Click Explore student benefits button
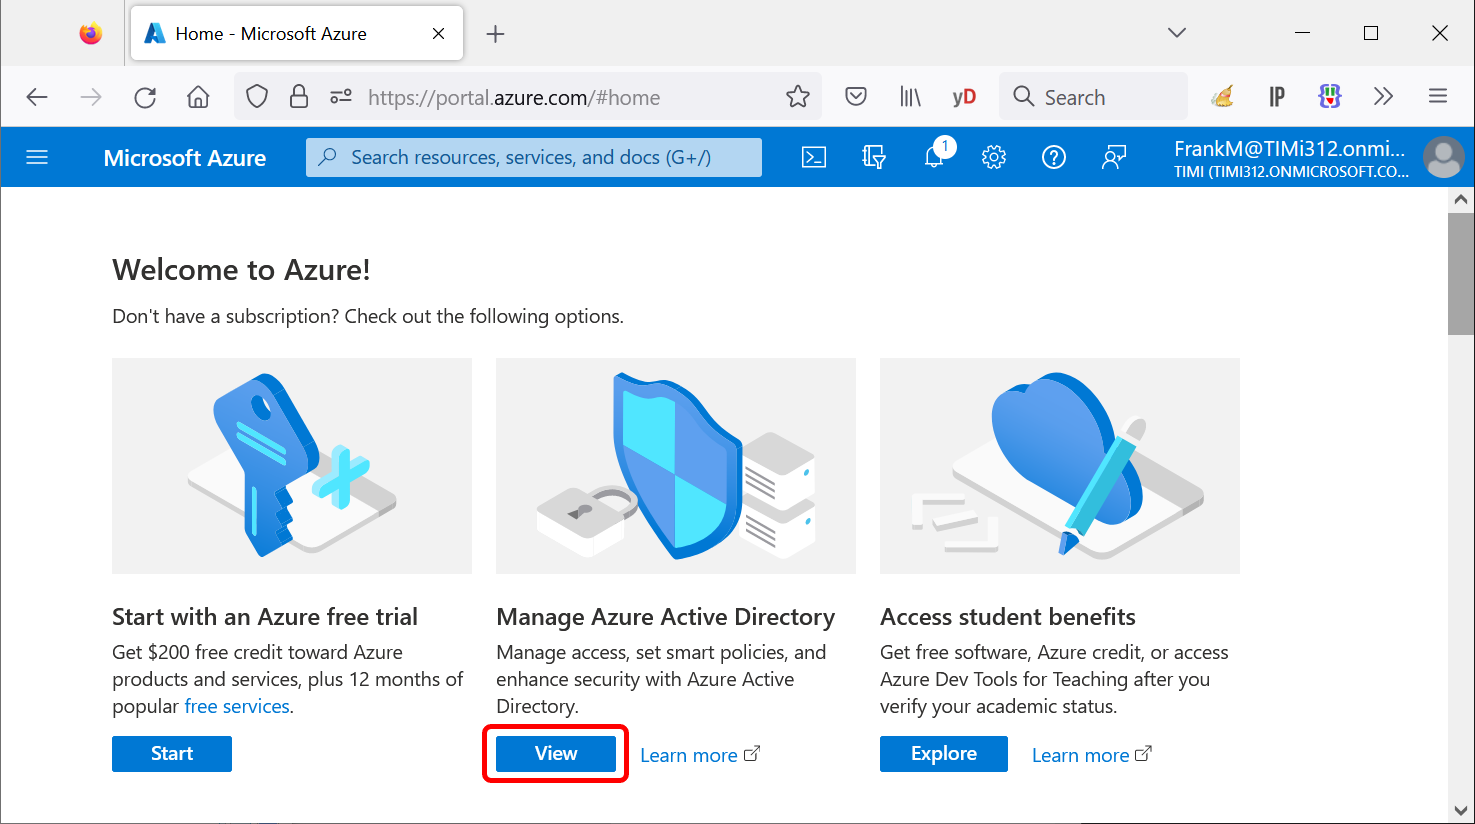This screenshot has width=1475, height=824. [944, 754]
